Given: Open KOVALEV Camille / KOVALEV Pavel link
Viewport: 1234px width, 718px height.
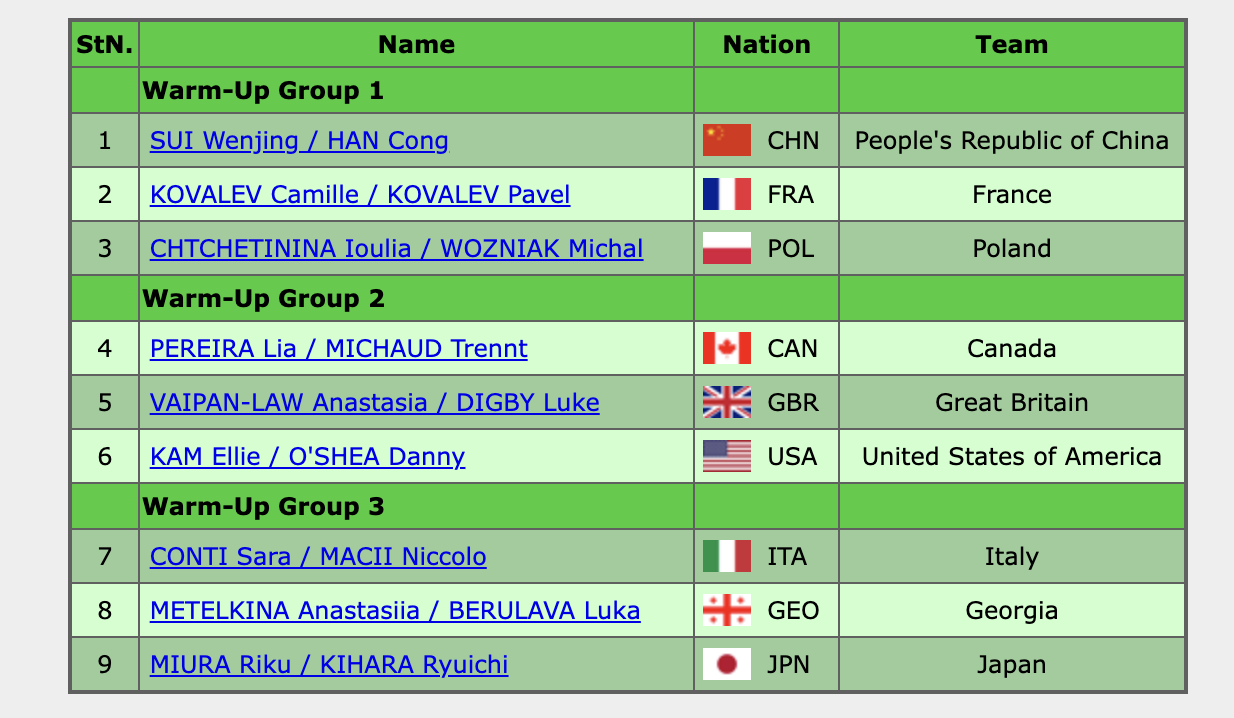Looking at the screenshot, I should 360,195.
